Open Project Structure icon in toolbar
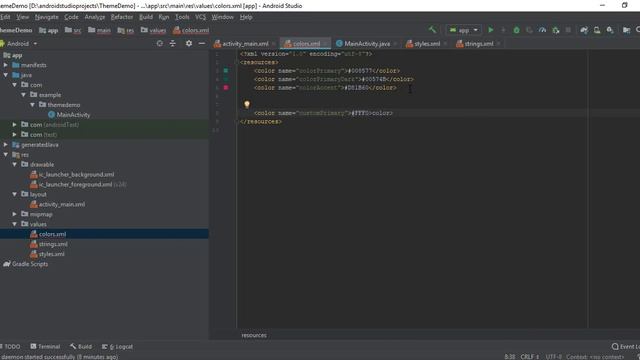Screen dimensions: 640x360 tap(627, 30)
